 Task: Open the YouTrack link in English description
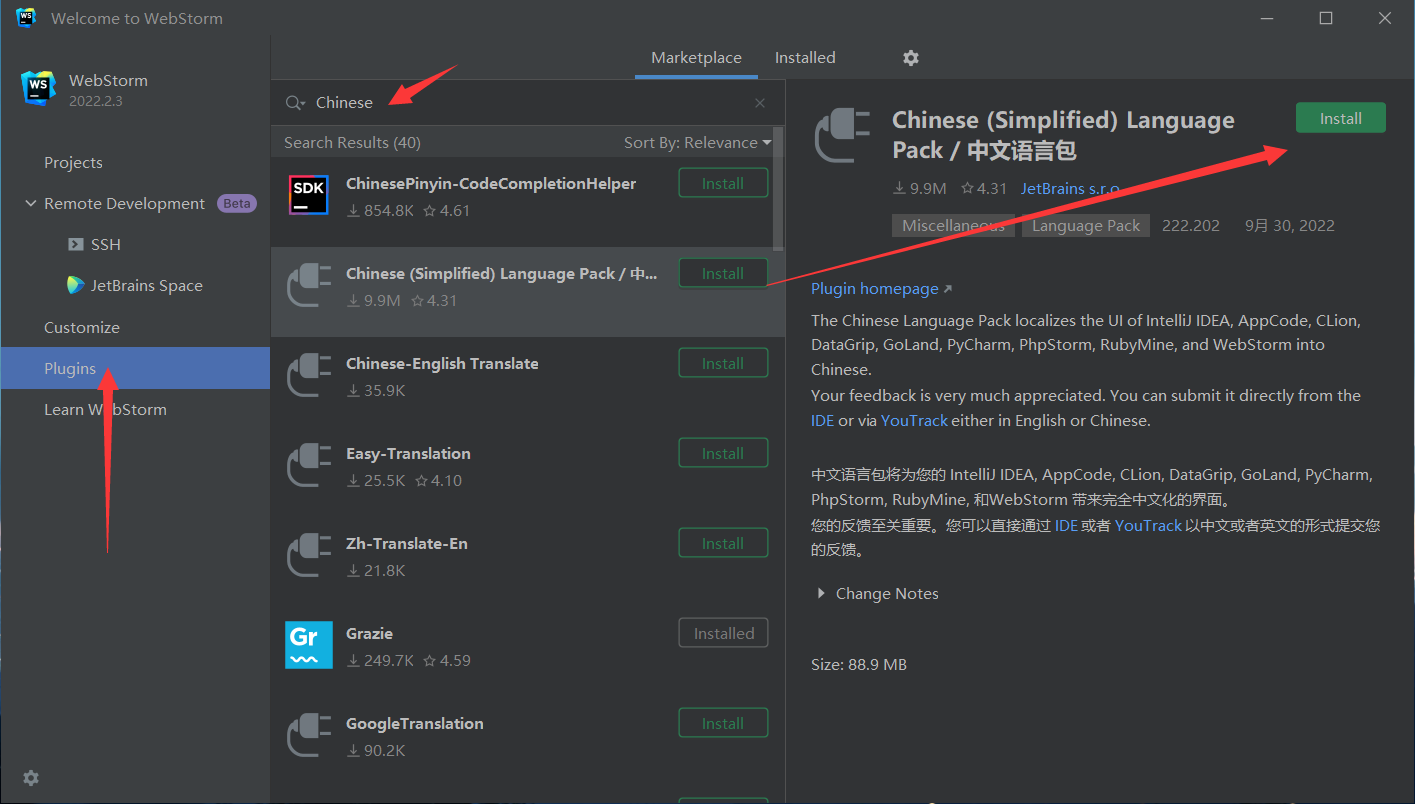pos(914,420)
